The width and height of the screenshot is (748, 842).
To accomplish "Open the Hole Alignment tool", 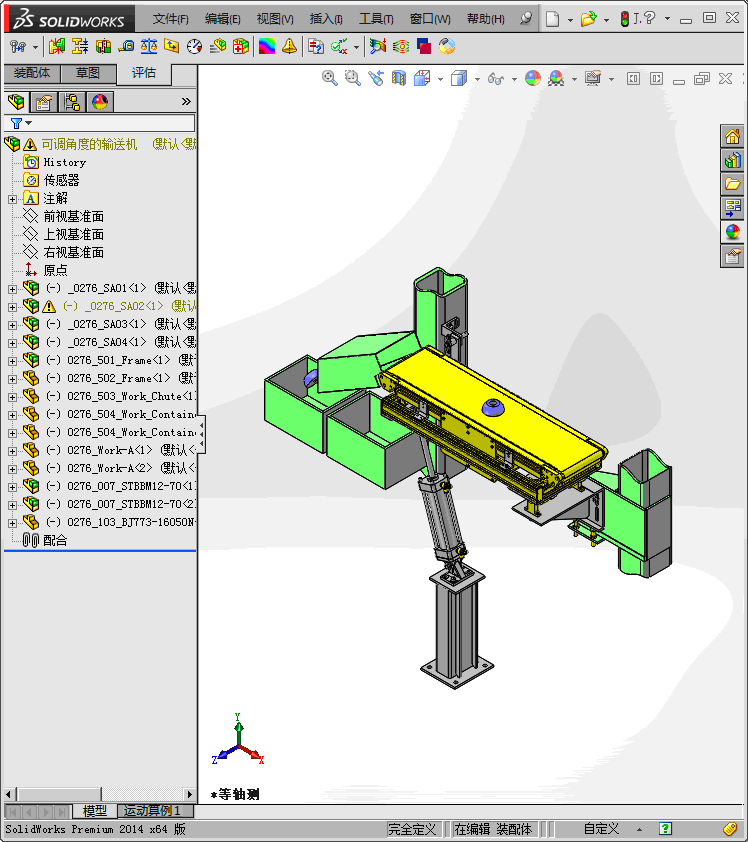I will click(103, 47).
